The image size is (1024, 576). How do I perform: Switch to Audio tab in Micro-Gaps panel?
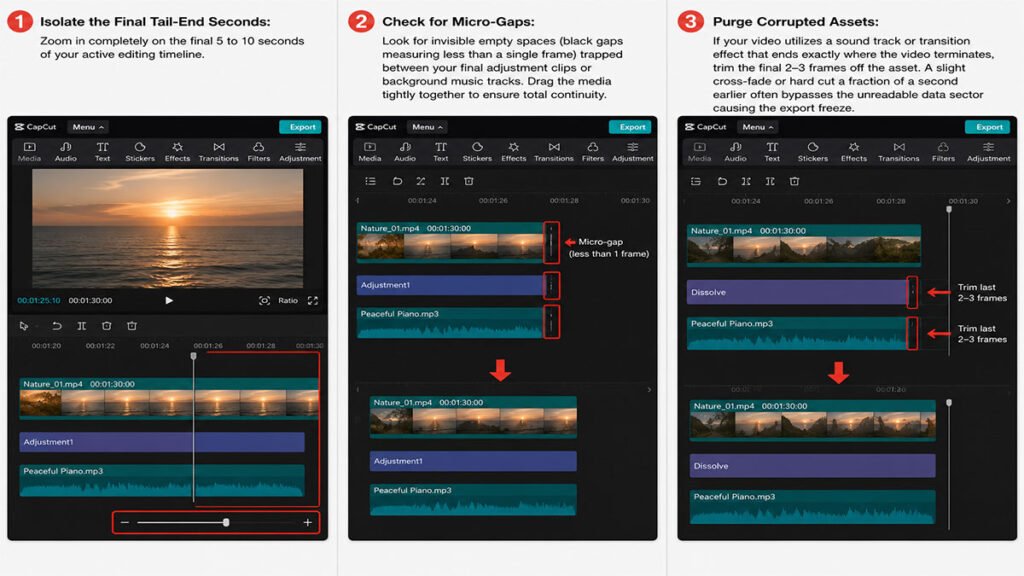(405, 152)
